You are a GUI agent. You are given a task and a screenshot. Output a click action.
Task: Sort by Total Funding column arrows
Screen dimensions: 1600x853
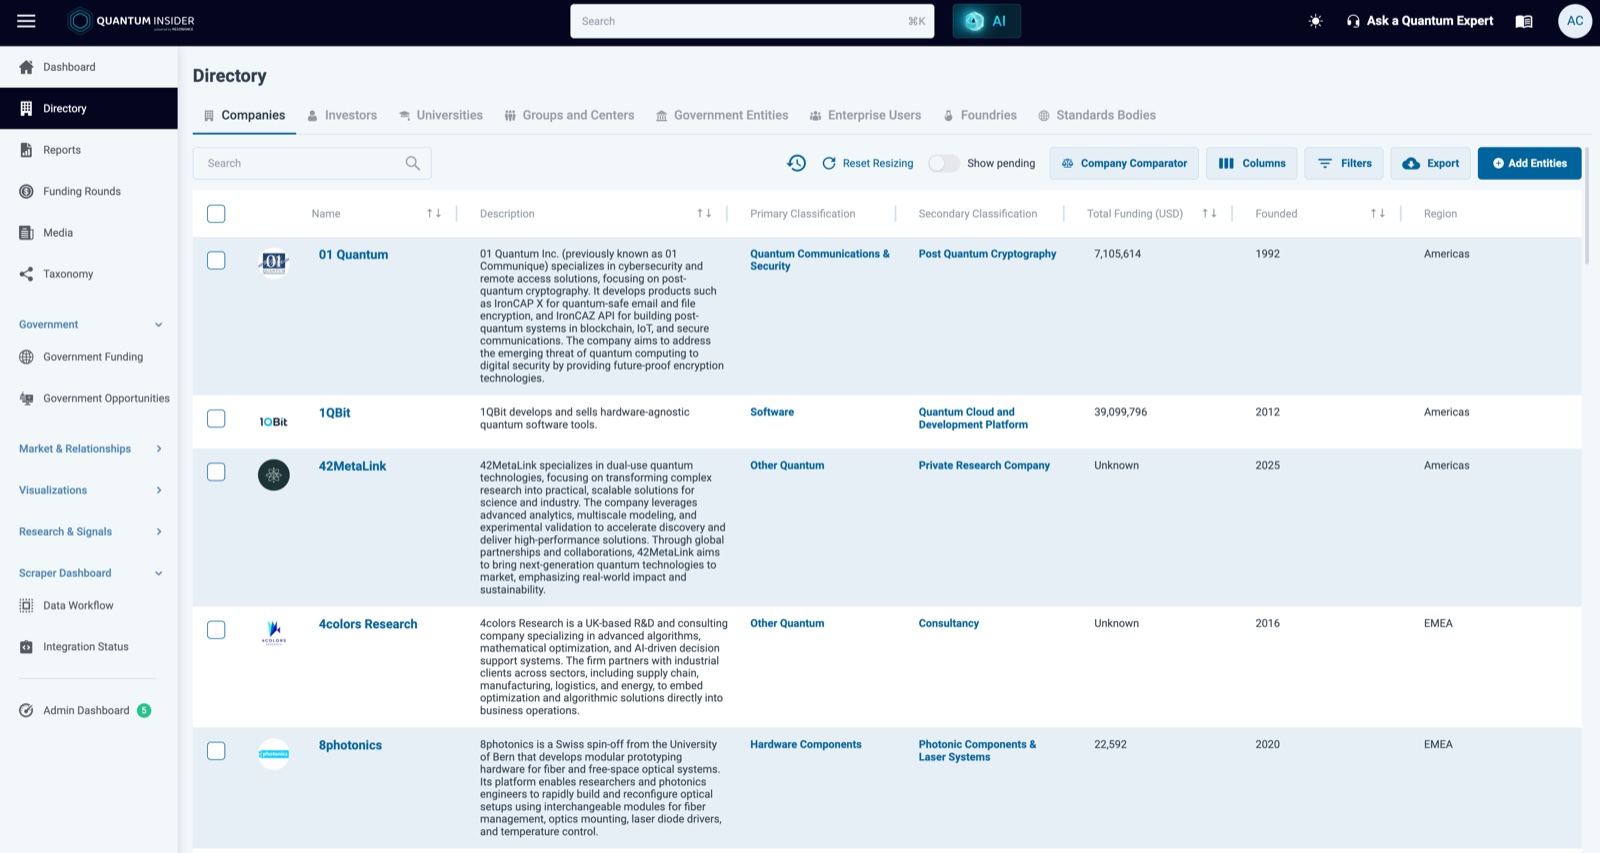(1209, 213)
